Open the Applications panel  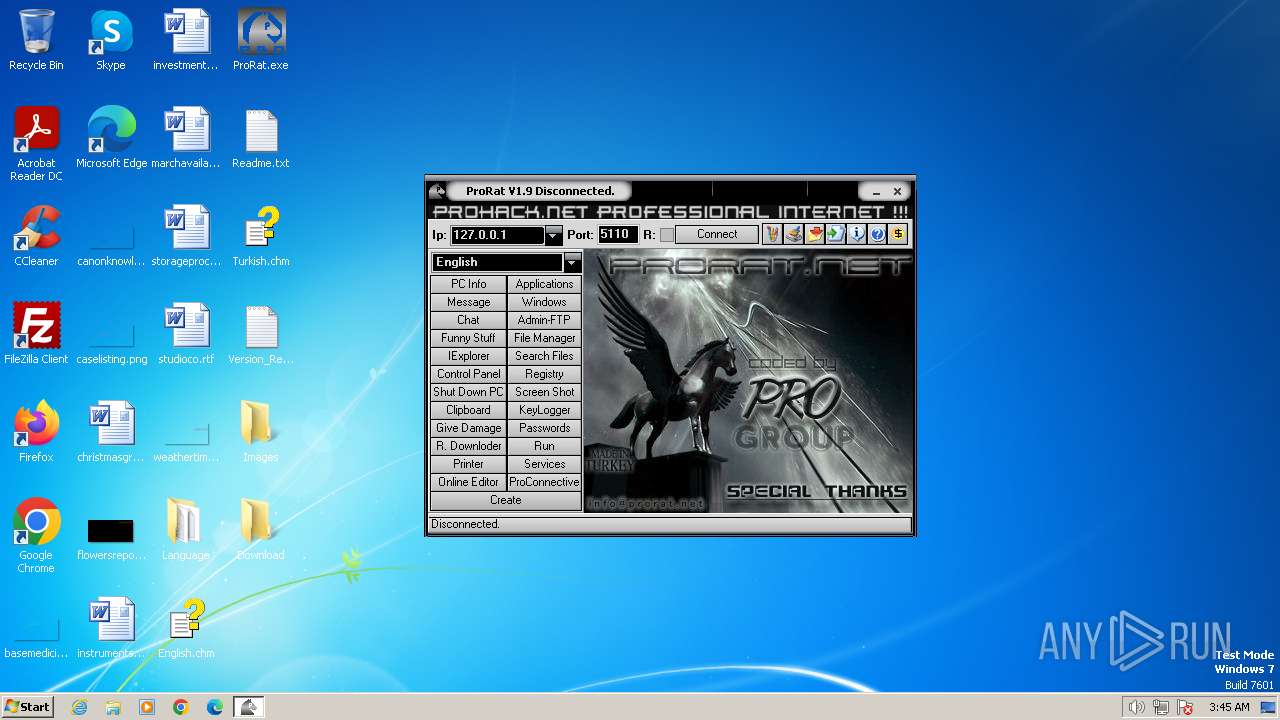544,284
